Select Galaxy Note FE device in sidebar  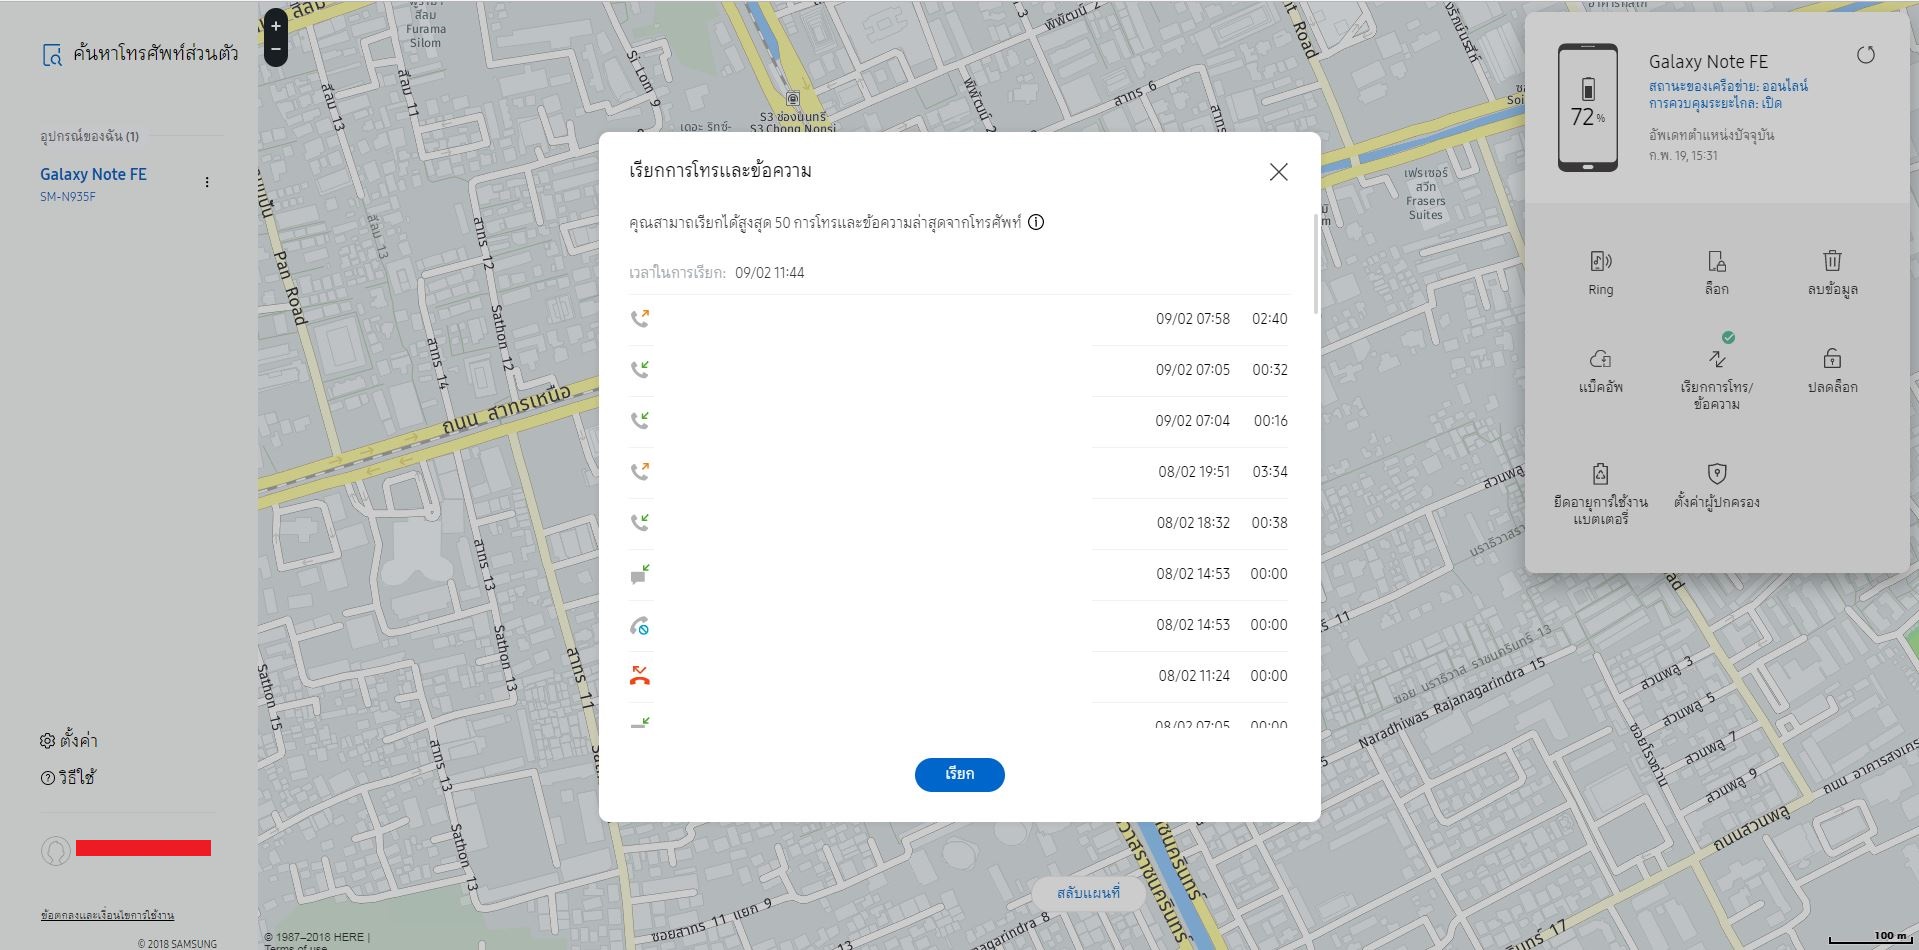click(x=93, y=174)
